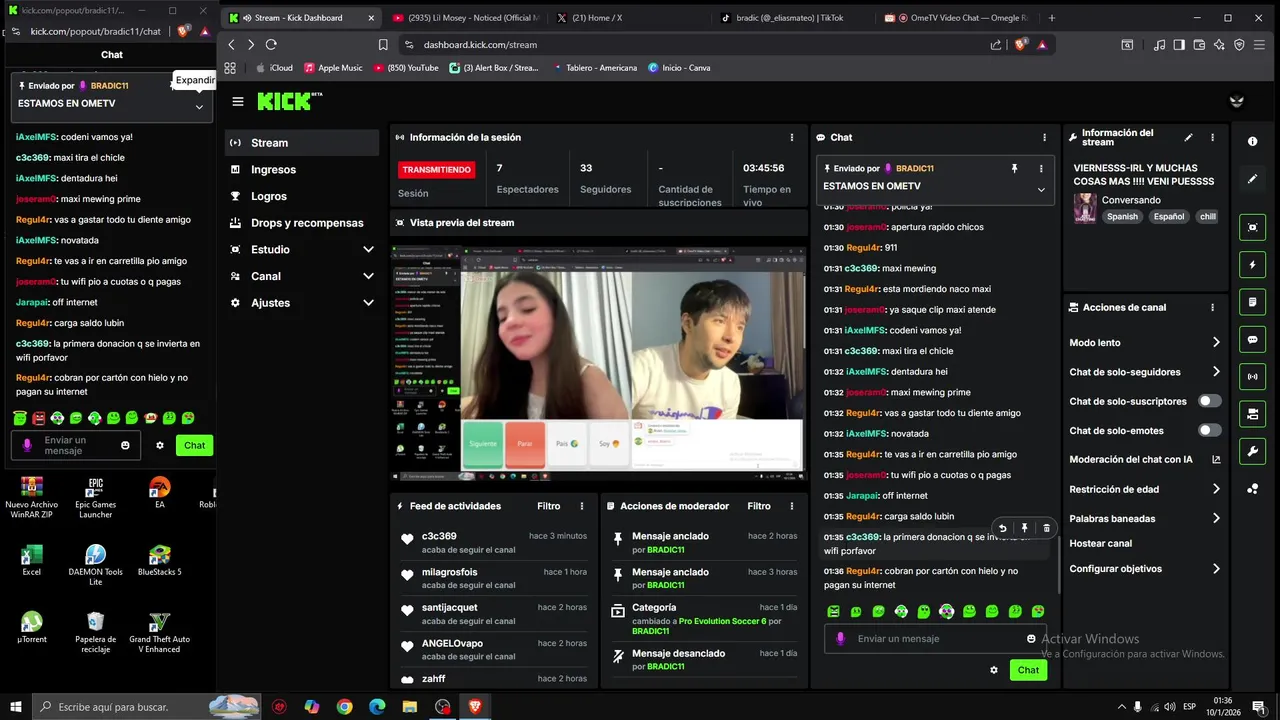The width and height of the screenshot is (1280, 720).
Task: Go to Logros in sidebar
Action: (302, 197)
